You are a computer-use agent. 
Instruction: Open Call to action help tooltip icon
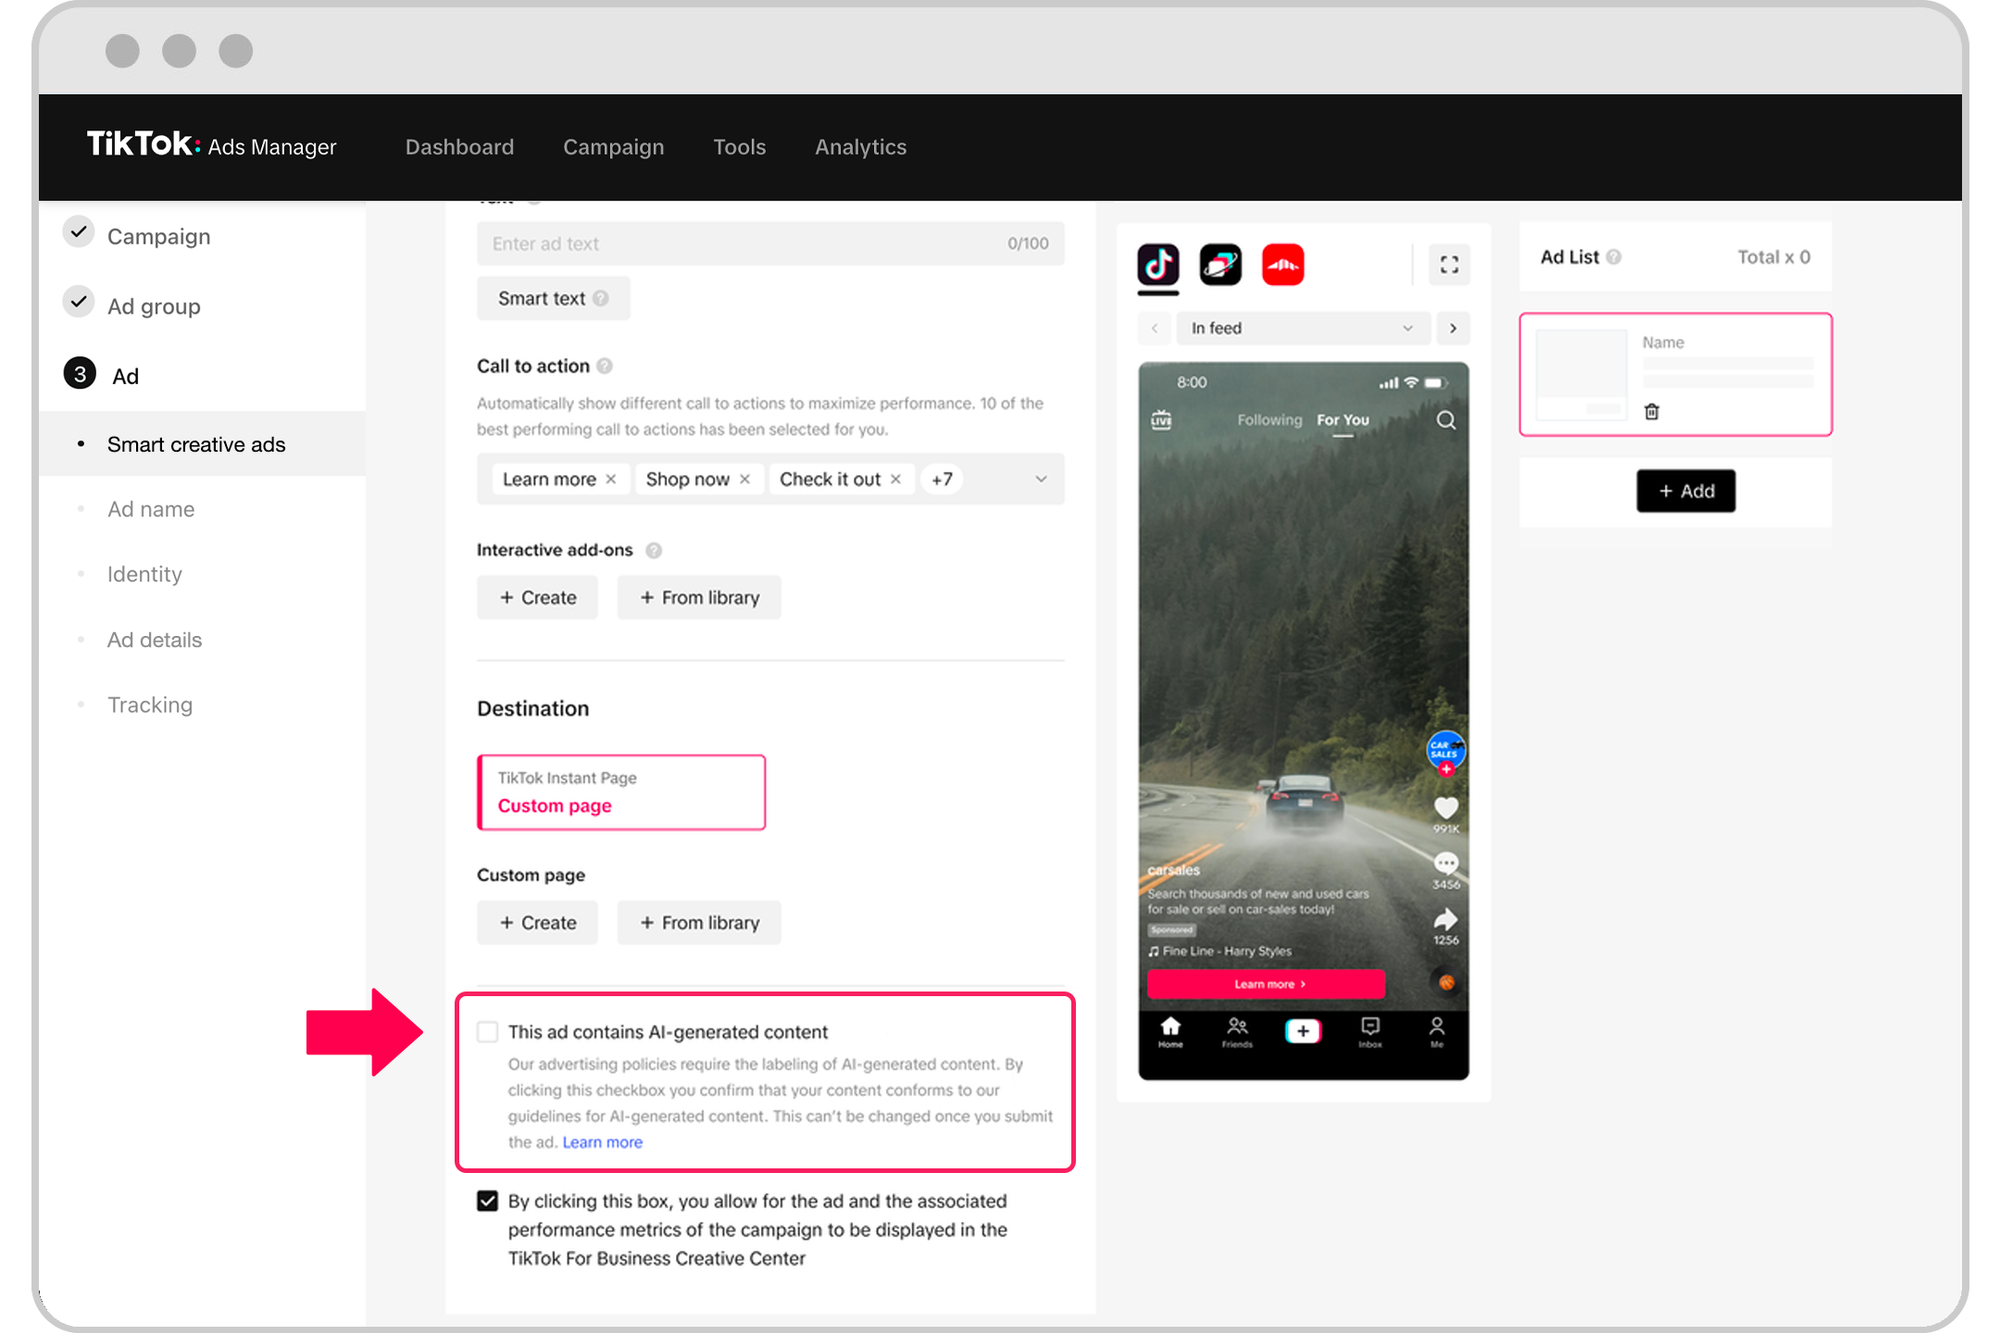coord(605,366)
